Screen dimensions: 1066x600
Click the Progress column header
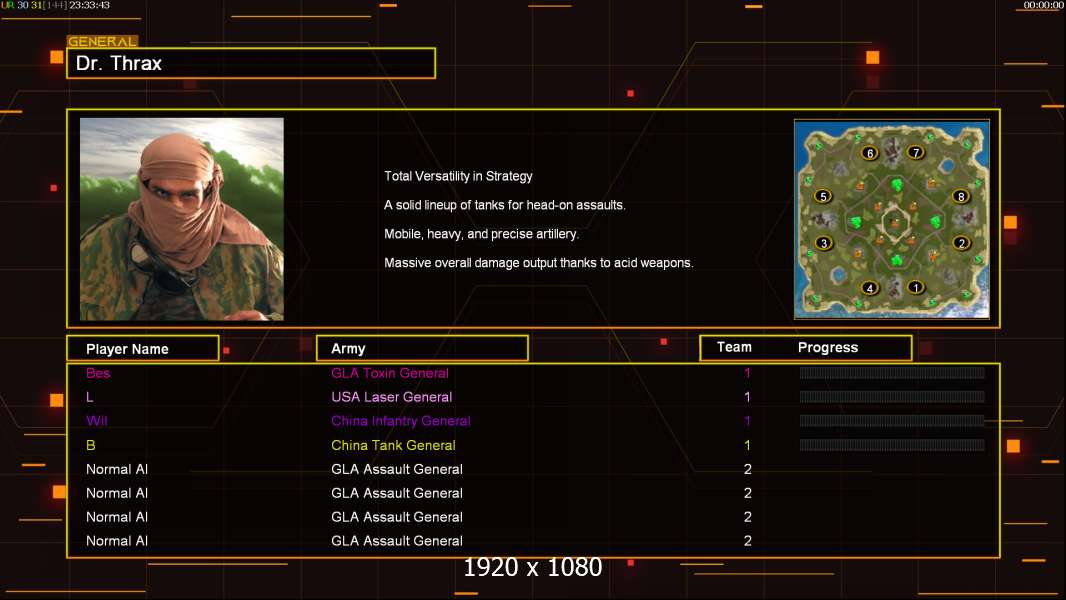tap(827, 348)
